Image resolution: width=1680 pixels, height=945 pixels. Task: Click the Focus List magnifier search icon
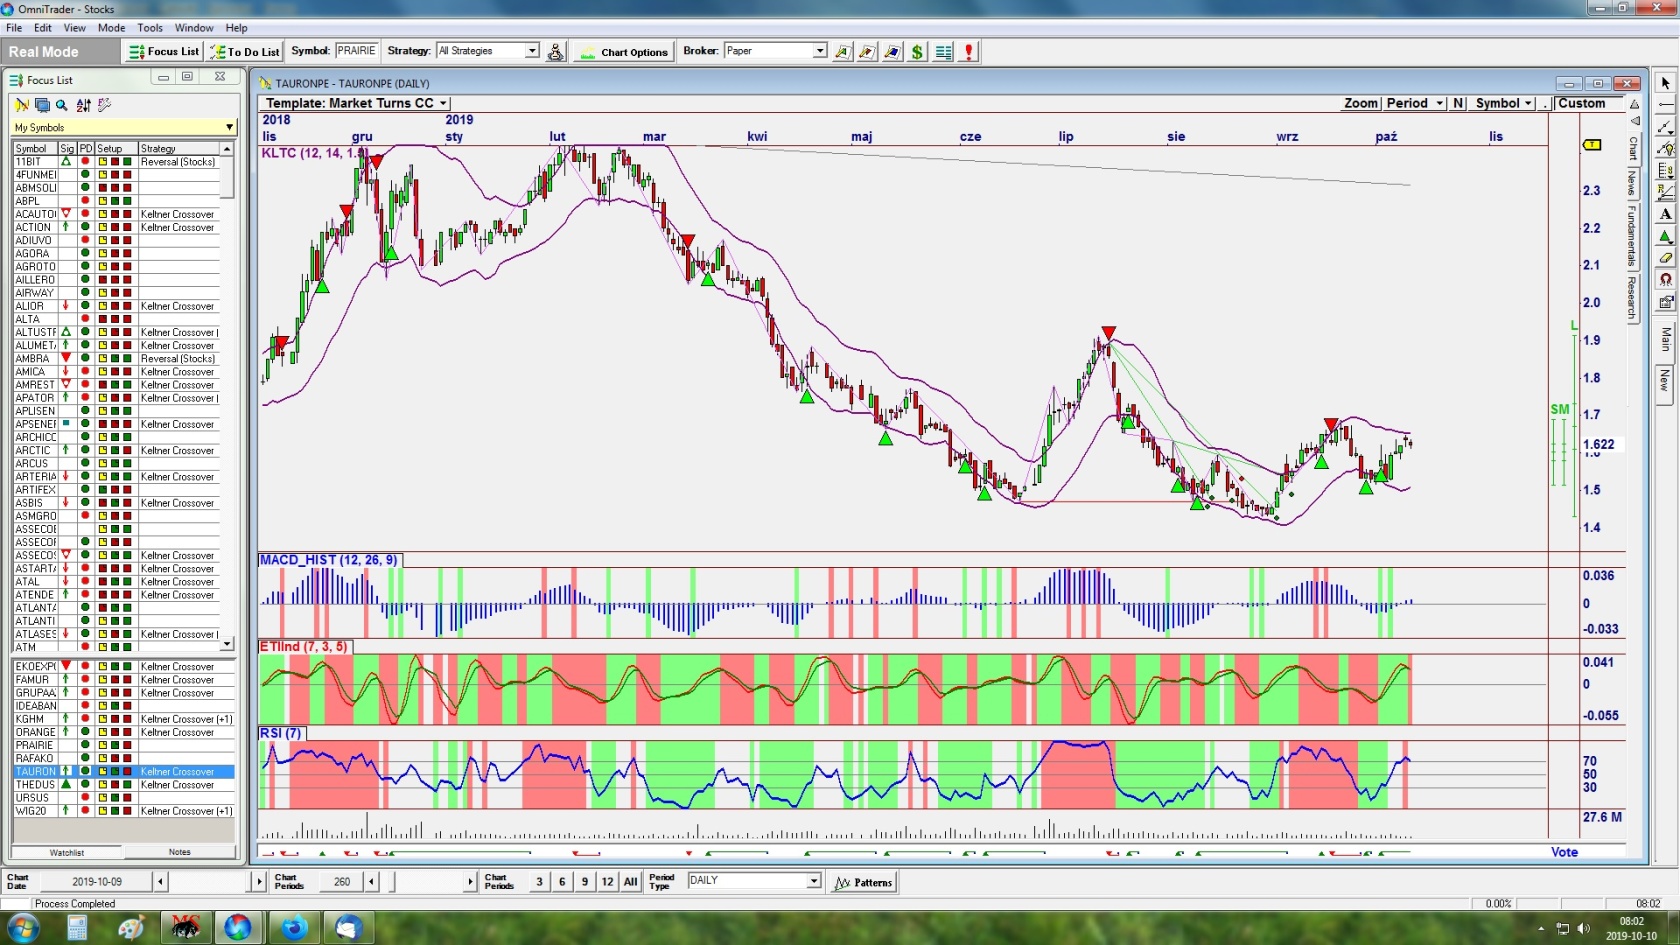(62, 105)
